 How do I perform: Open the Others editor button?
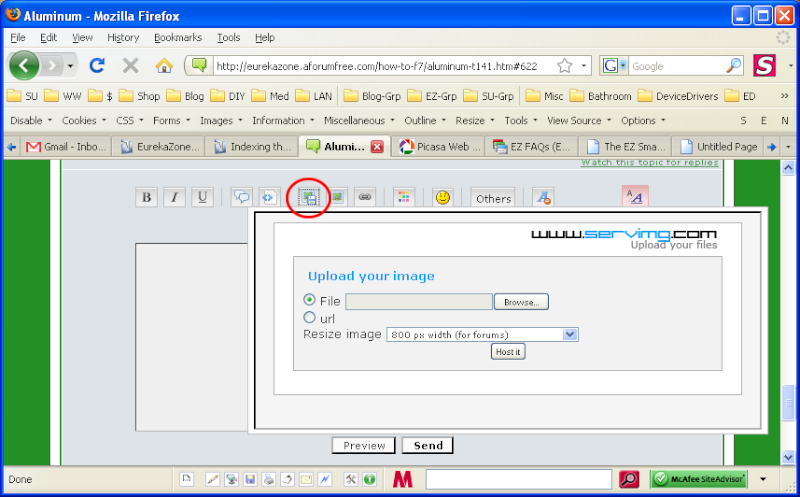tap(493, 198)
